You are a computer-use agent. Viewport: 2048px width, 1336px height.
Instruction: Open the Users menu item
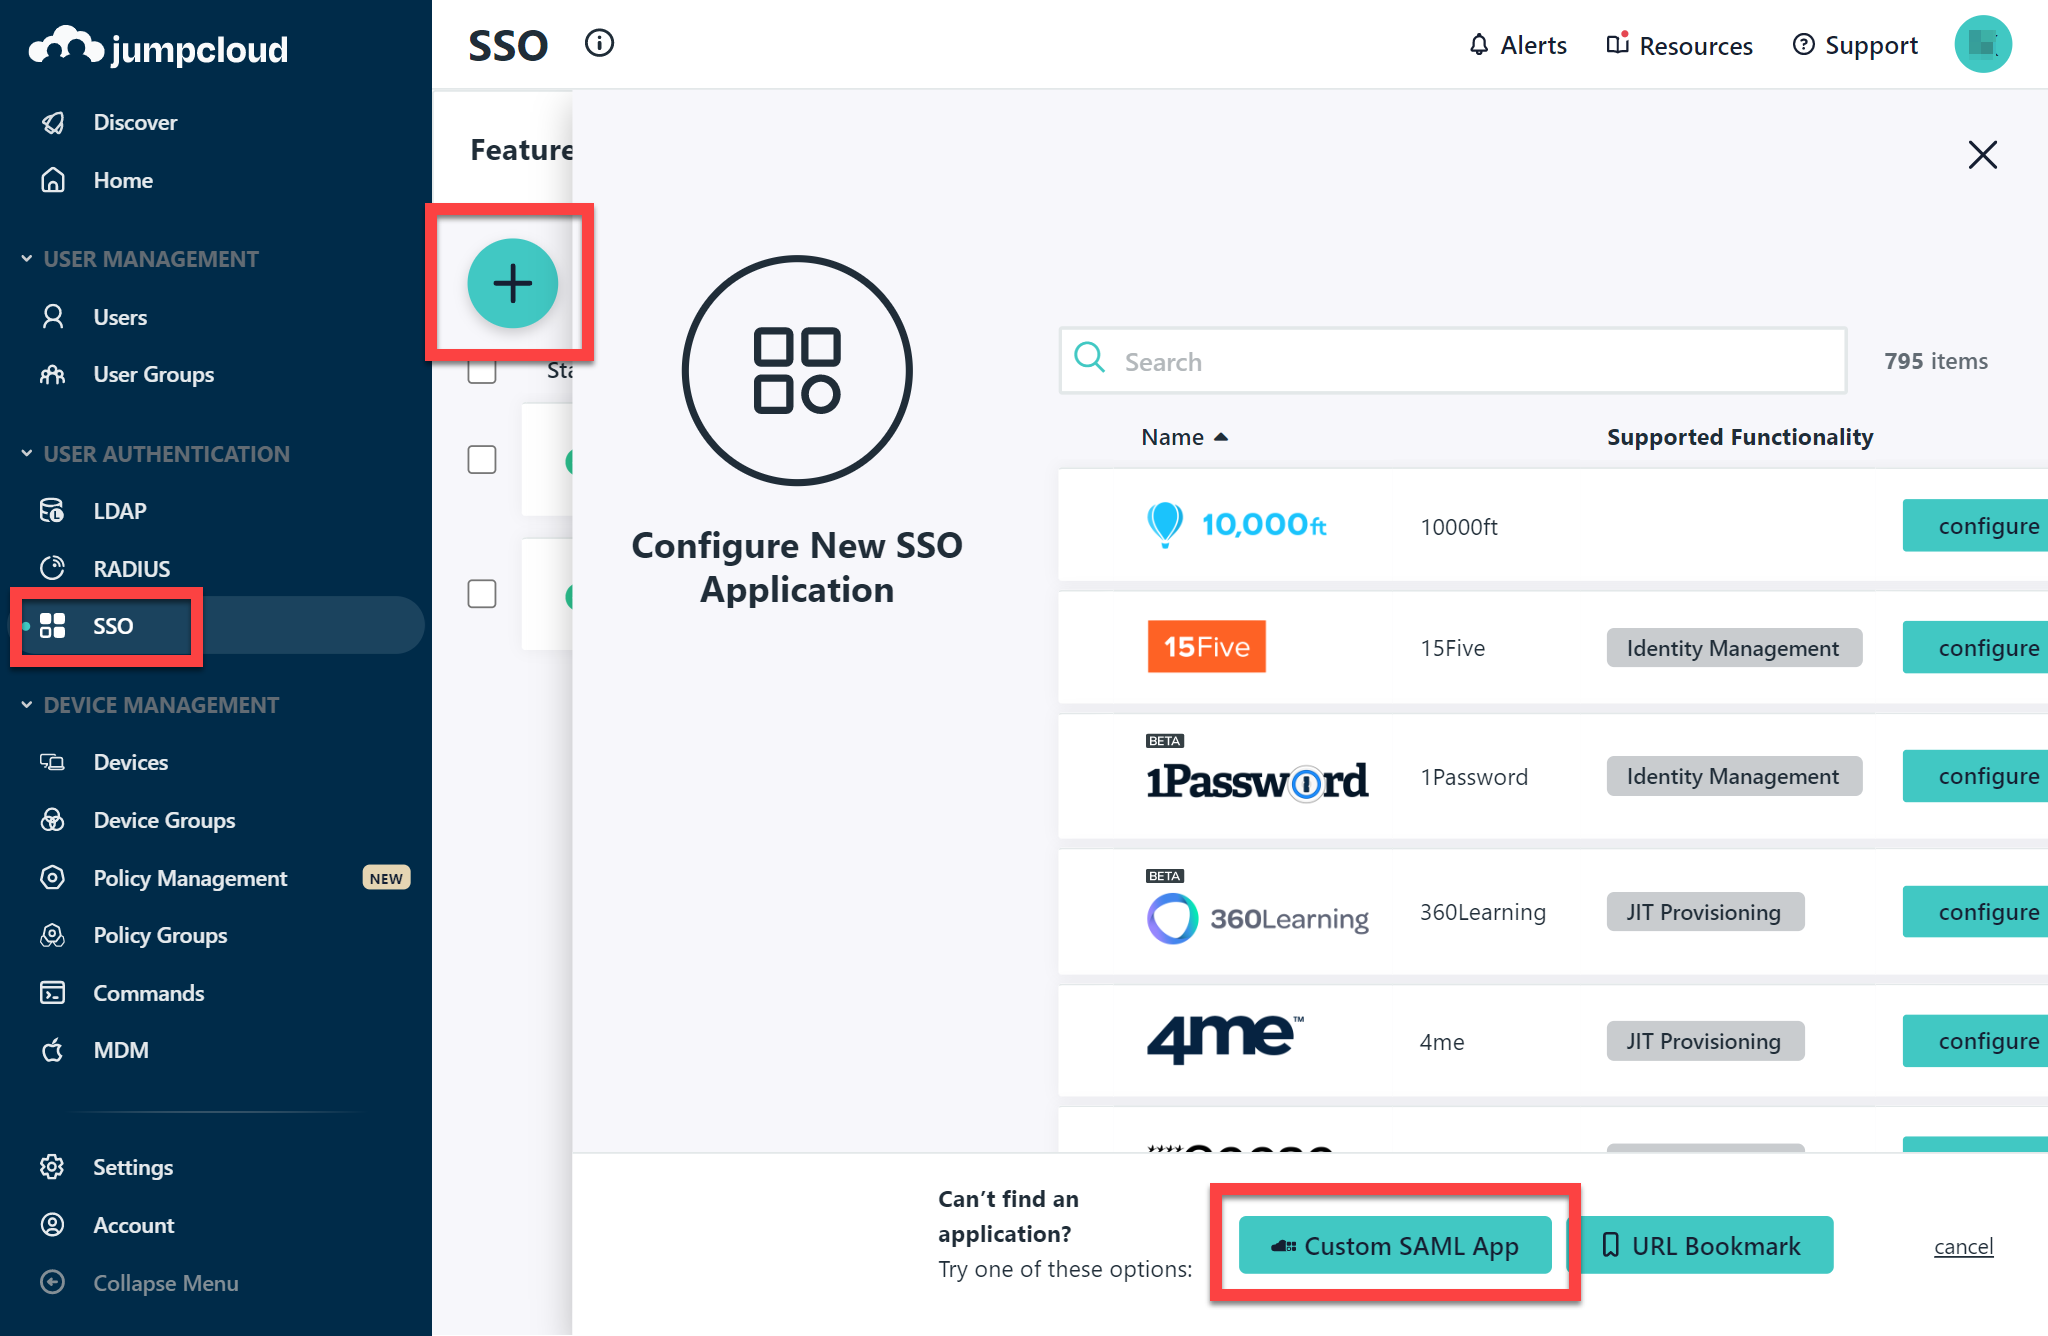tap(120, 317)
